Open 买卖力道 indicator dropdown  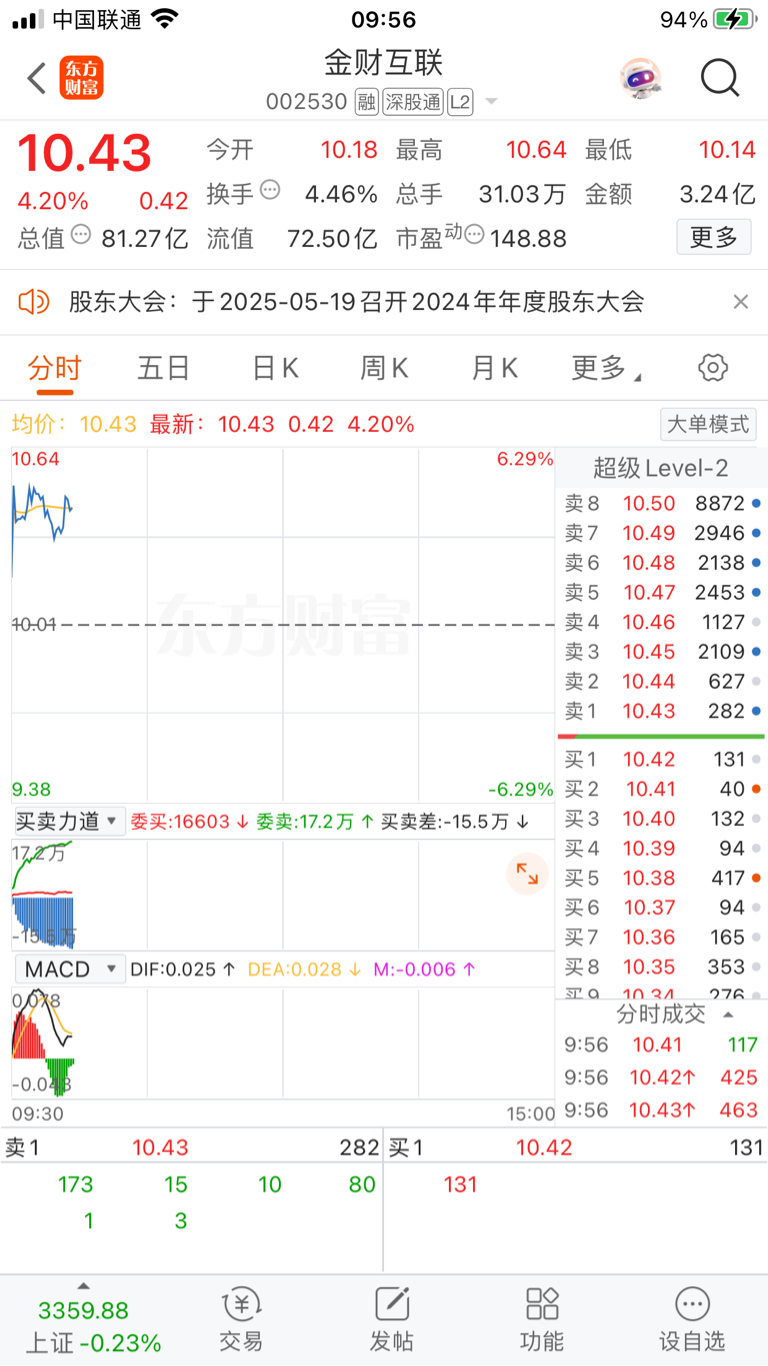coord(69,822)
